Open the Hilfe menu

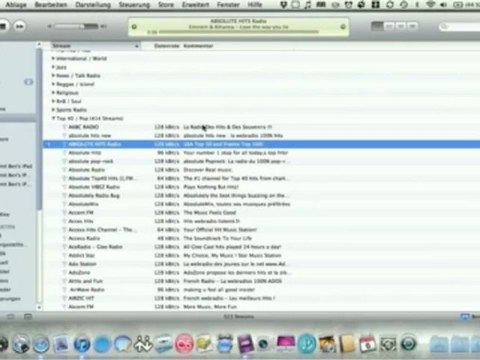point(255,5)
